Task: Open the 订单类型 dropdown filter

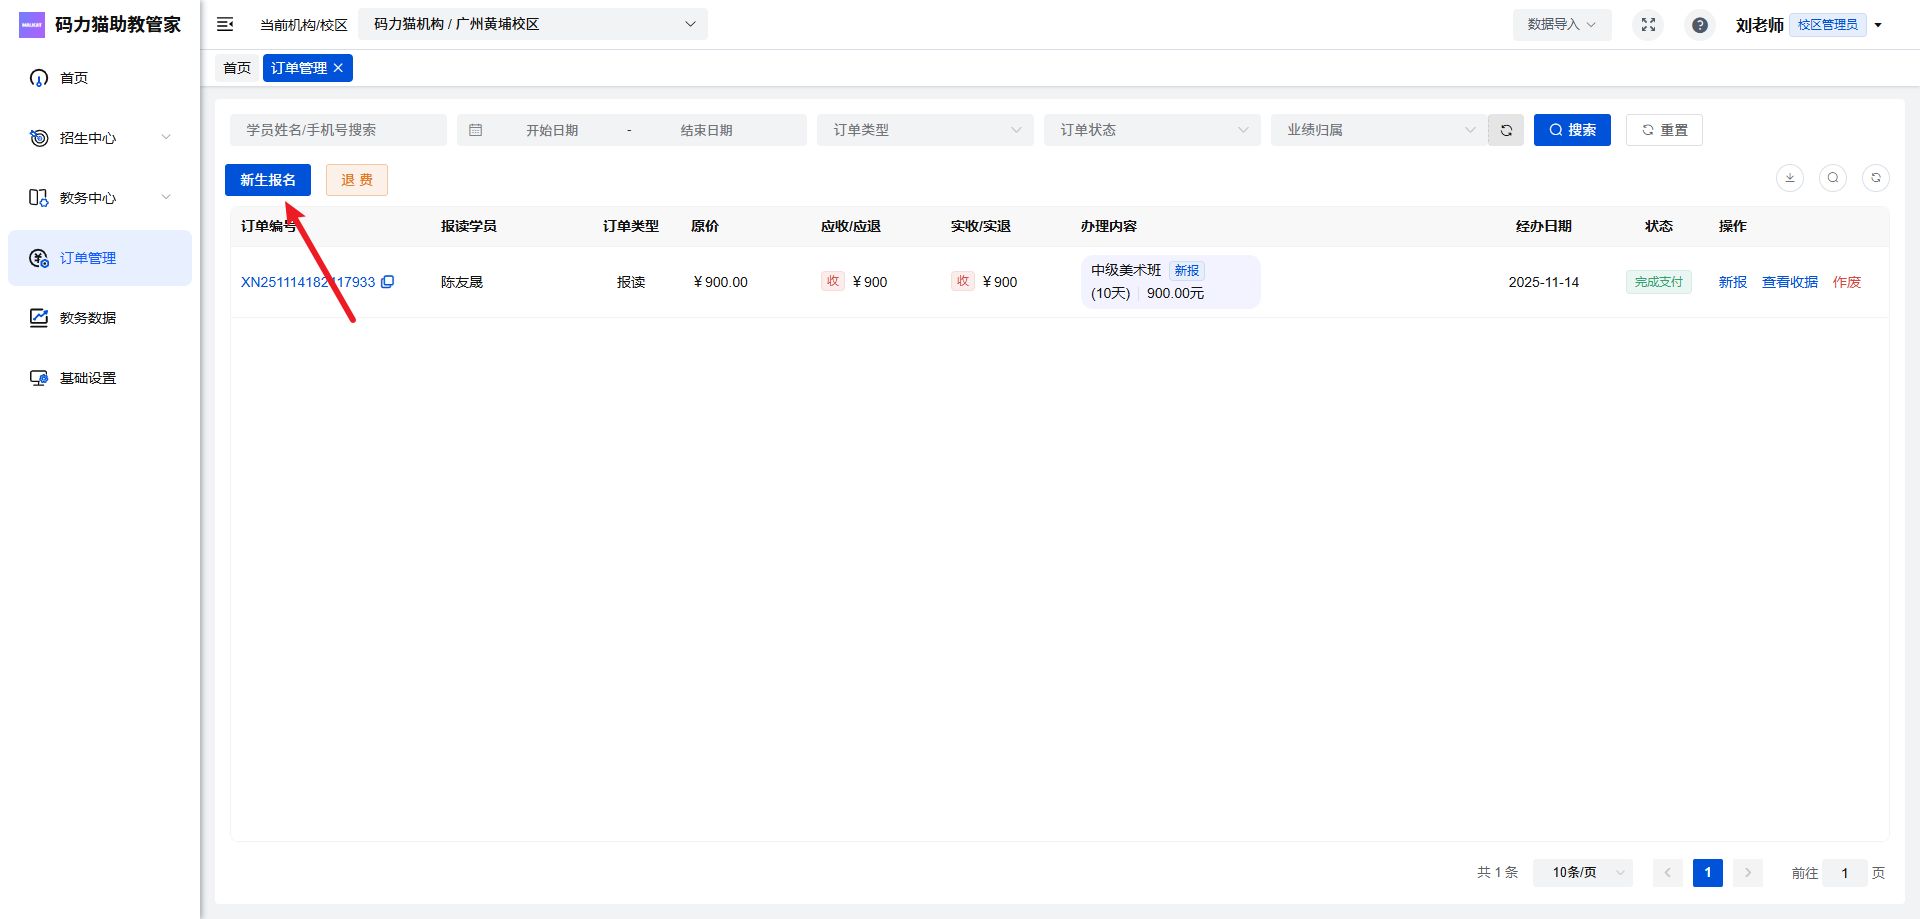Action: 925,130
